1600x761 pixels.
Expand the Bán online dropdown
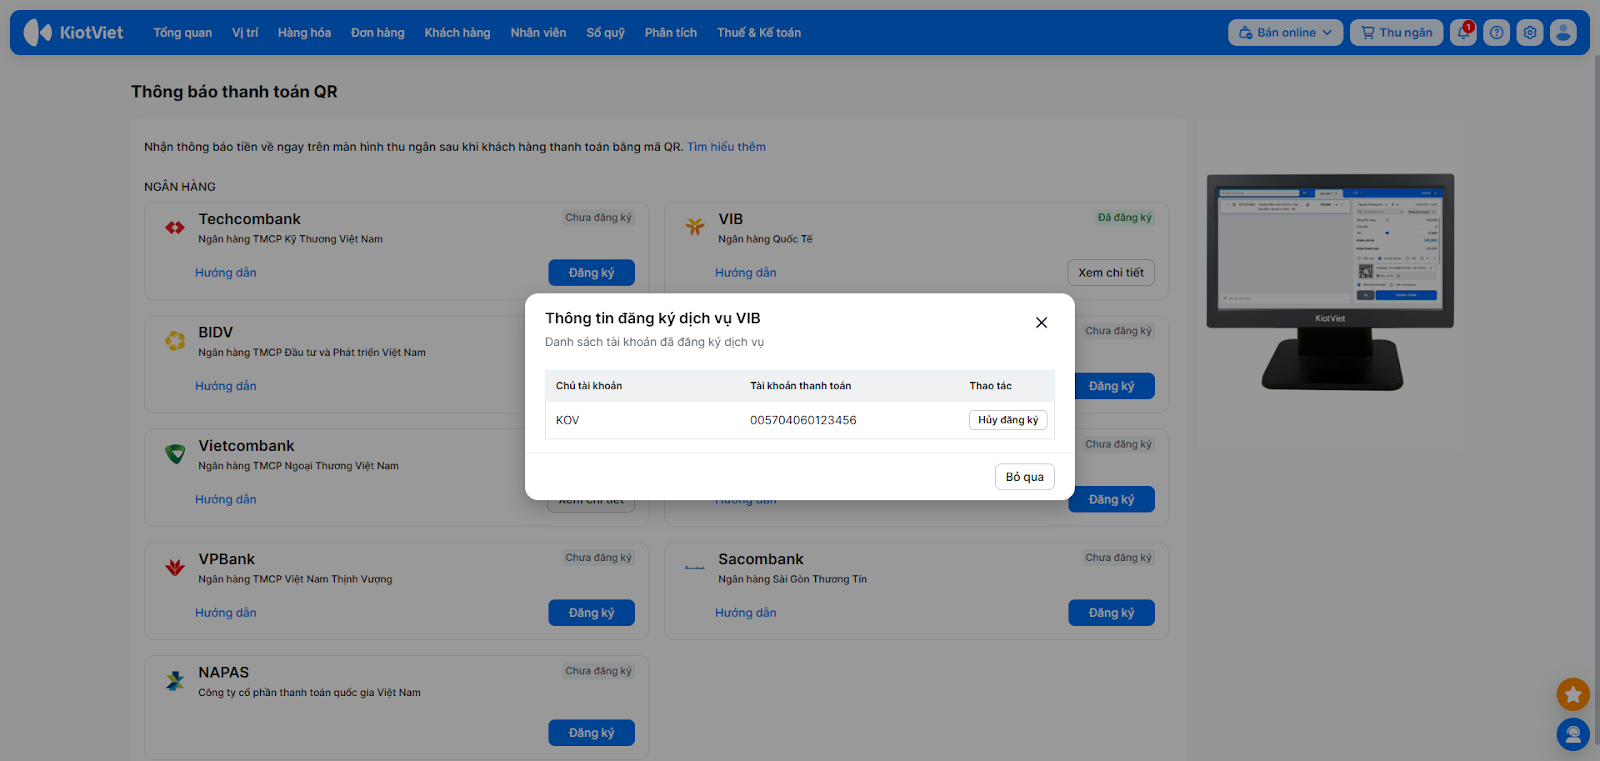pyautogui.click(x=1285, y=33)
